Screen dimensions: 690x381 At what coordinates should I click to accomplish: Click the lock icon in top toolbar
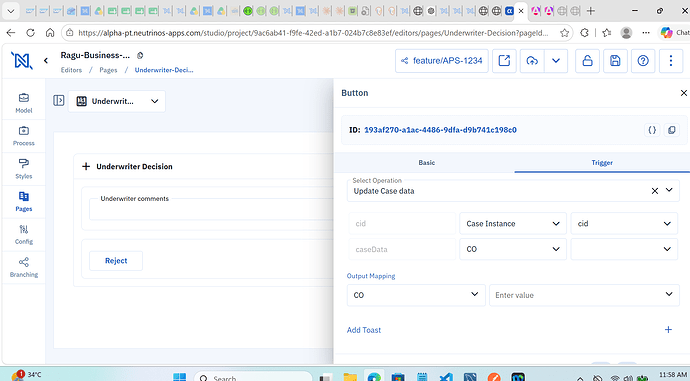pos(587,61)
